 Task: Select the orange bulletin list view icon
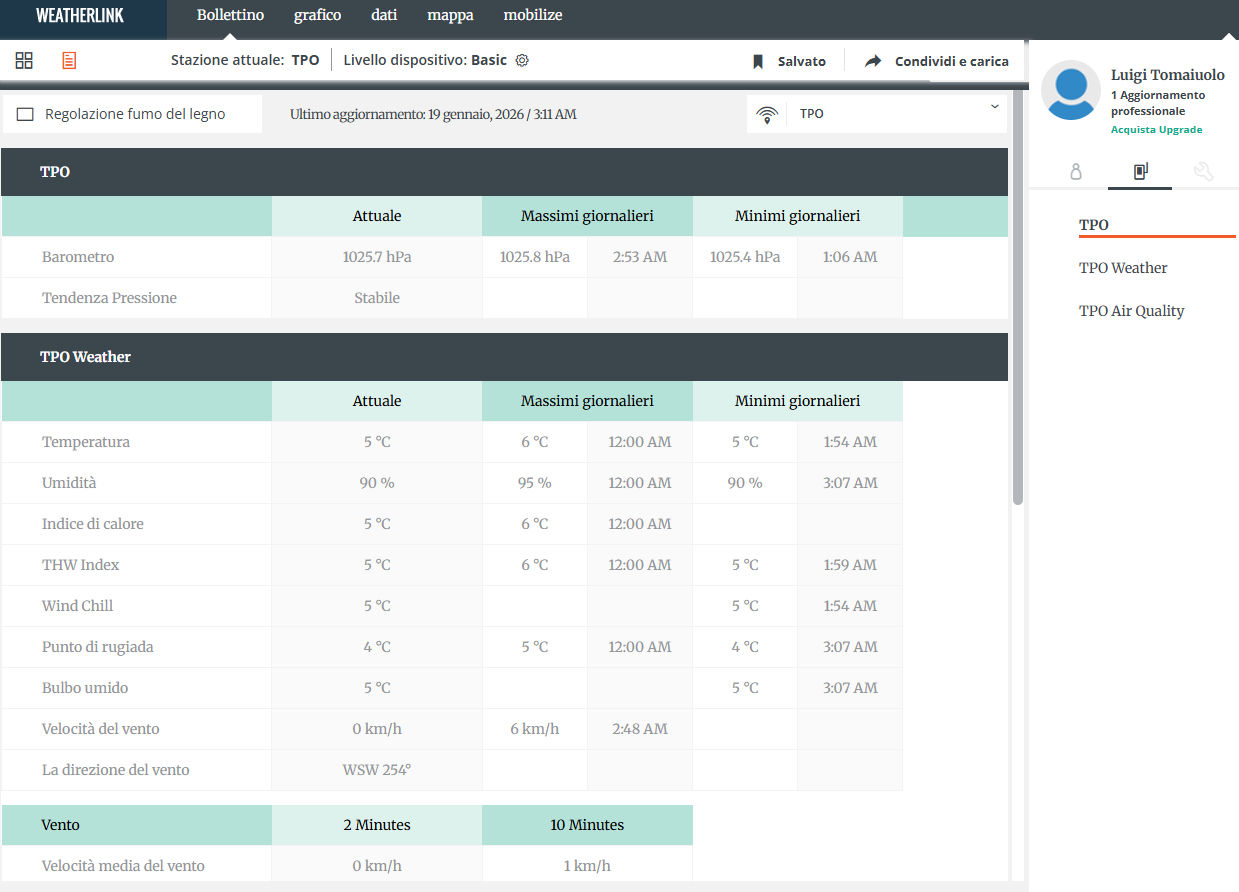pyautogui.click(x=69, y=61)
